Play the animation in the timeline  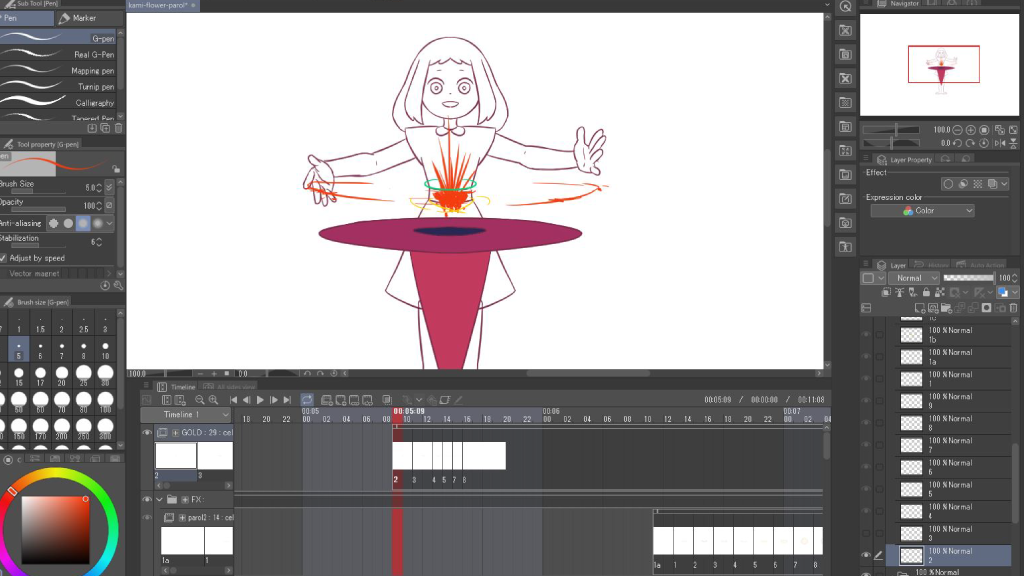[x=260, y=400]
